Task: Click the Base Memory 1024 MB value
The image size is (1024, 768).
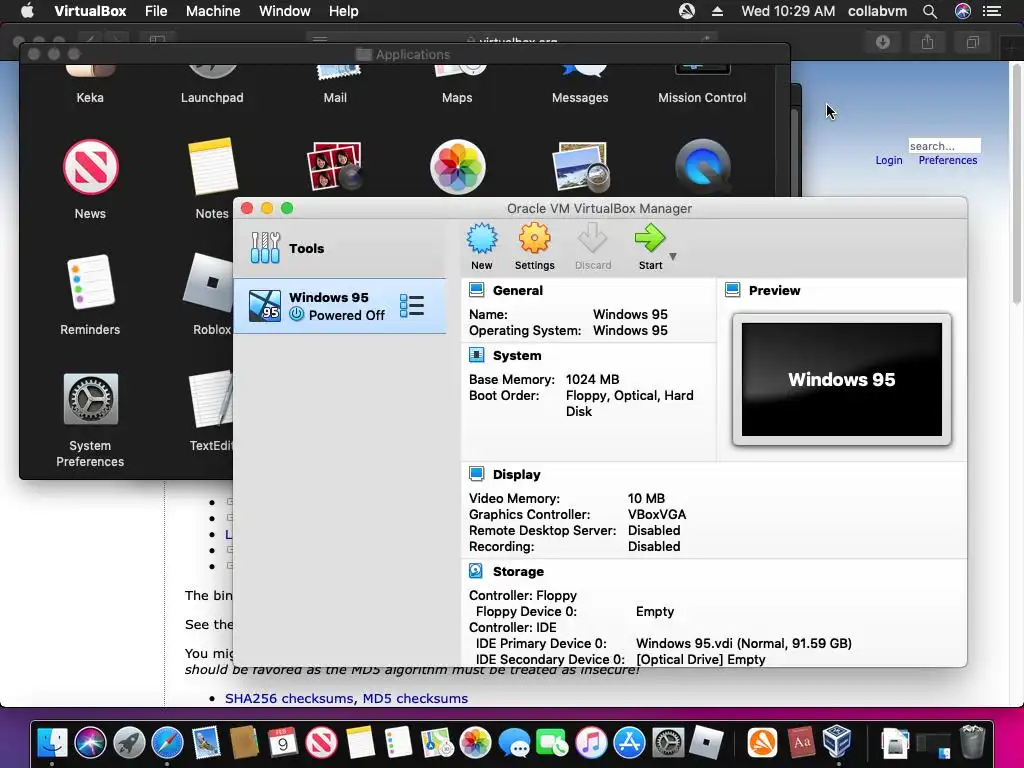Action: pos(592,379)
